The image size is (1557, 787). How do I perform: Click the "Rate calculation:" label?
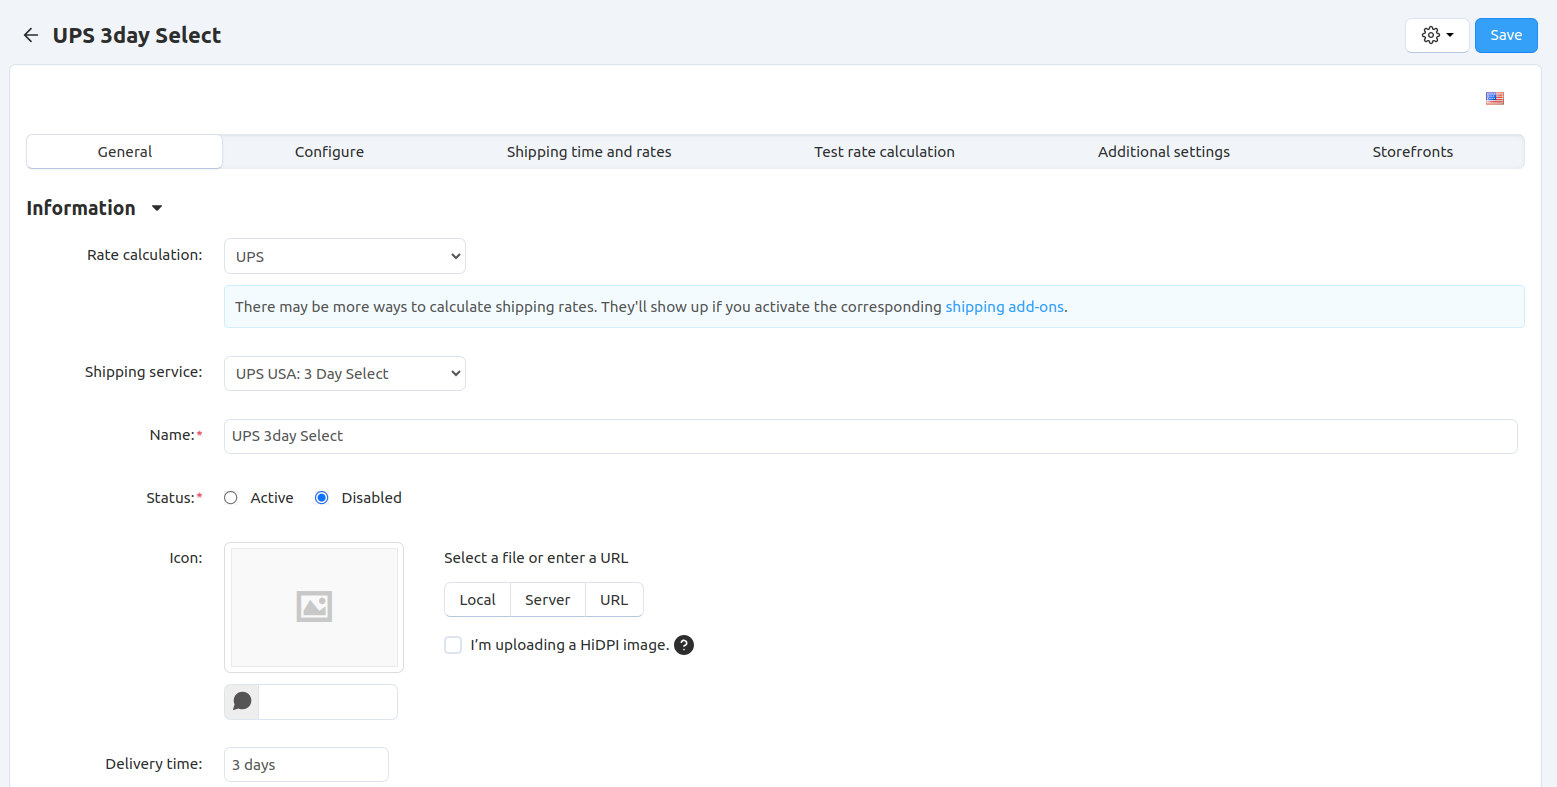point(145,255)
